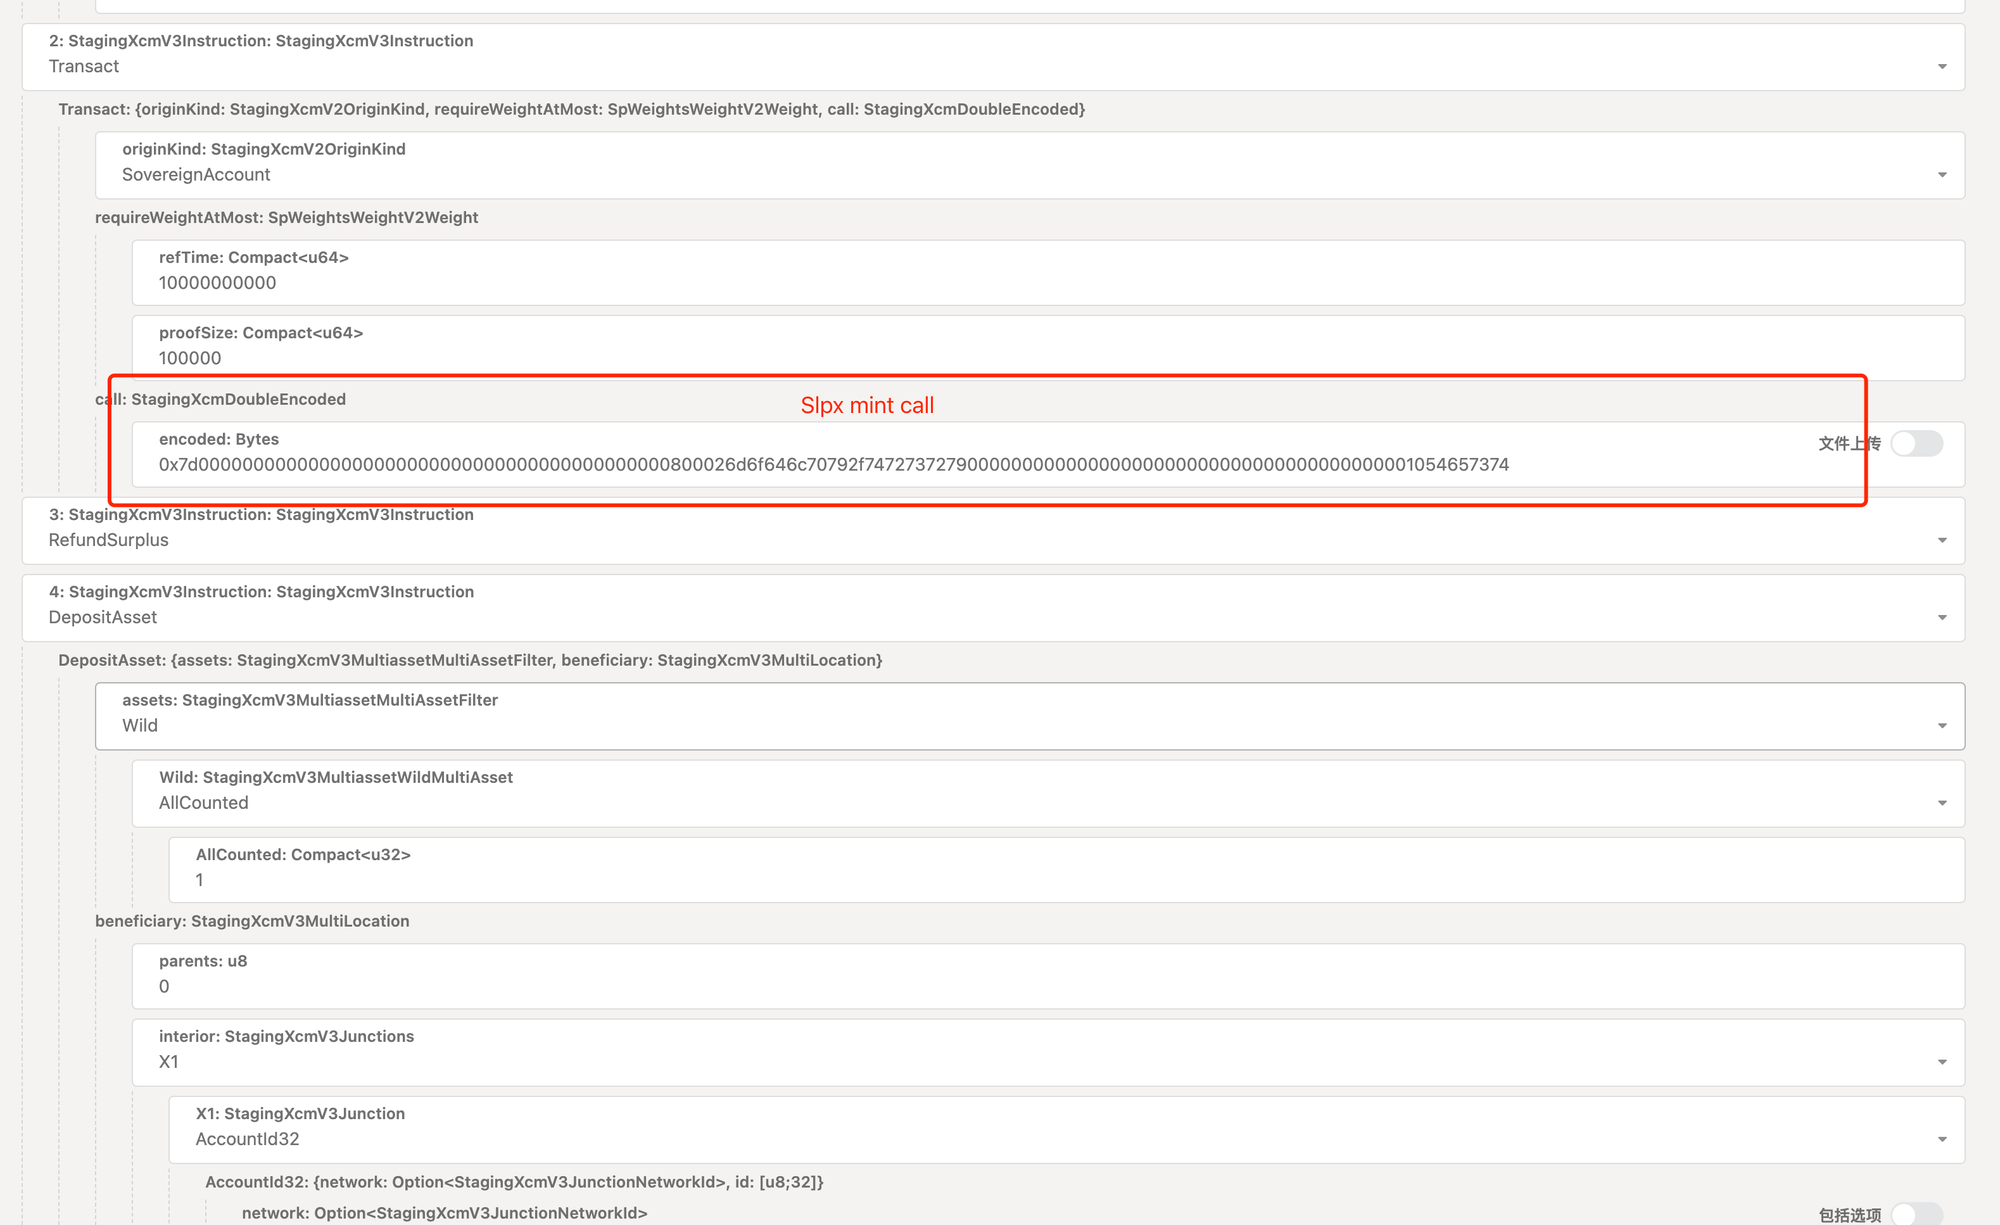Open the DepositAsset instruction dropdown
This screenshot has height=1225, width=2000.
click(1941, 618)
